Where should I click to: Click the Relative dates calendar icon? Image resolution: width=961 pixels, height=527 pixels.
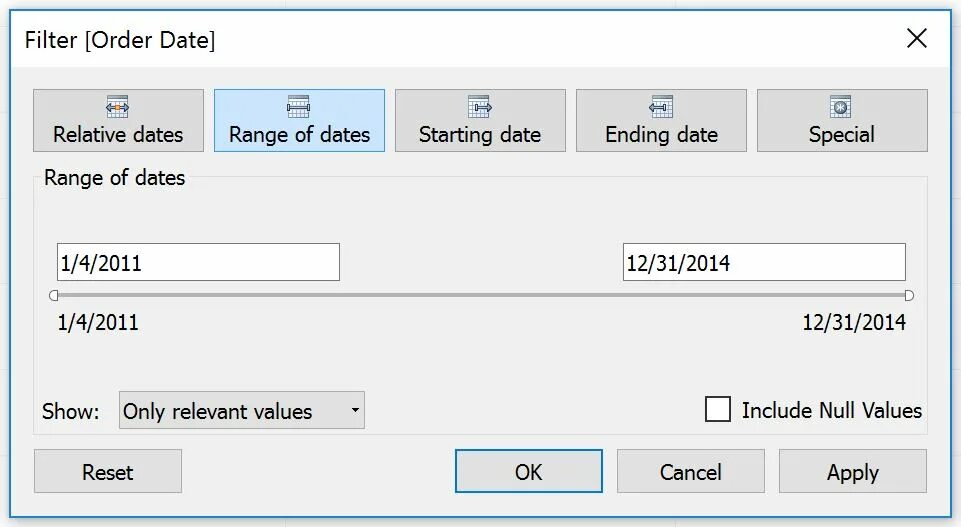tap(118, 107)
